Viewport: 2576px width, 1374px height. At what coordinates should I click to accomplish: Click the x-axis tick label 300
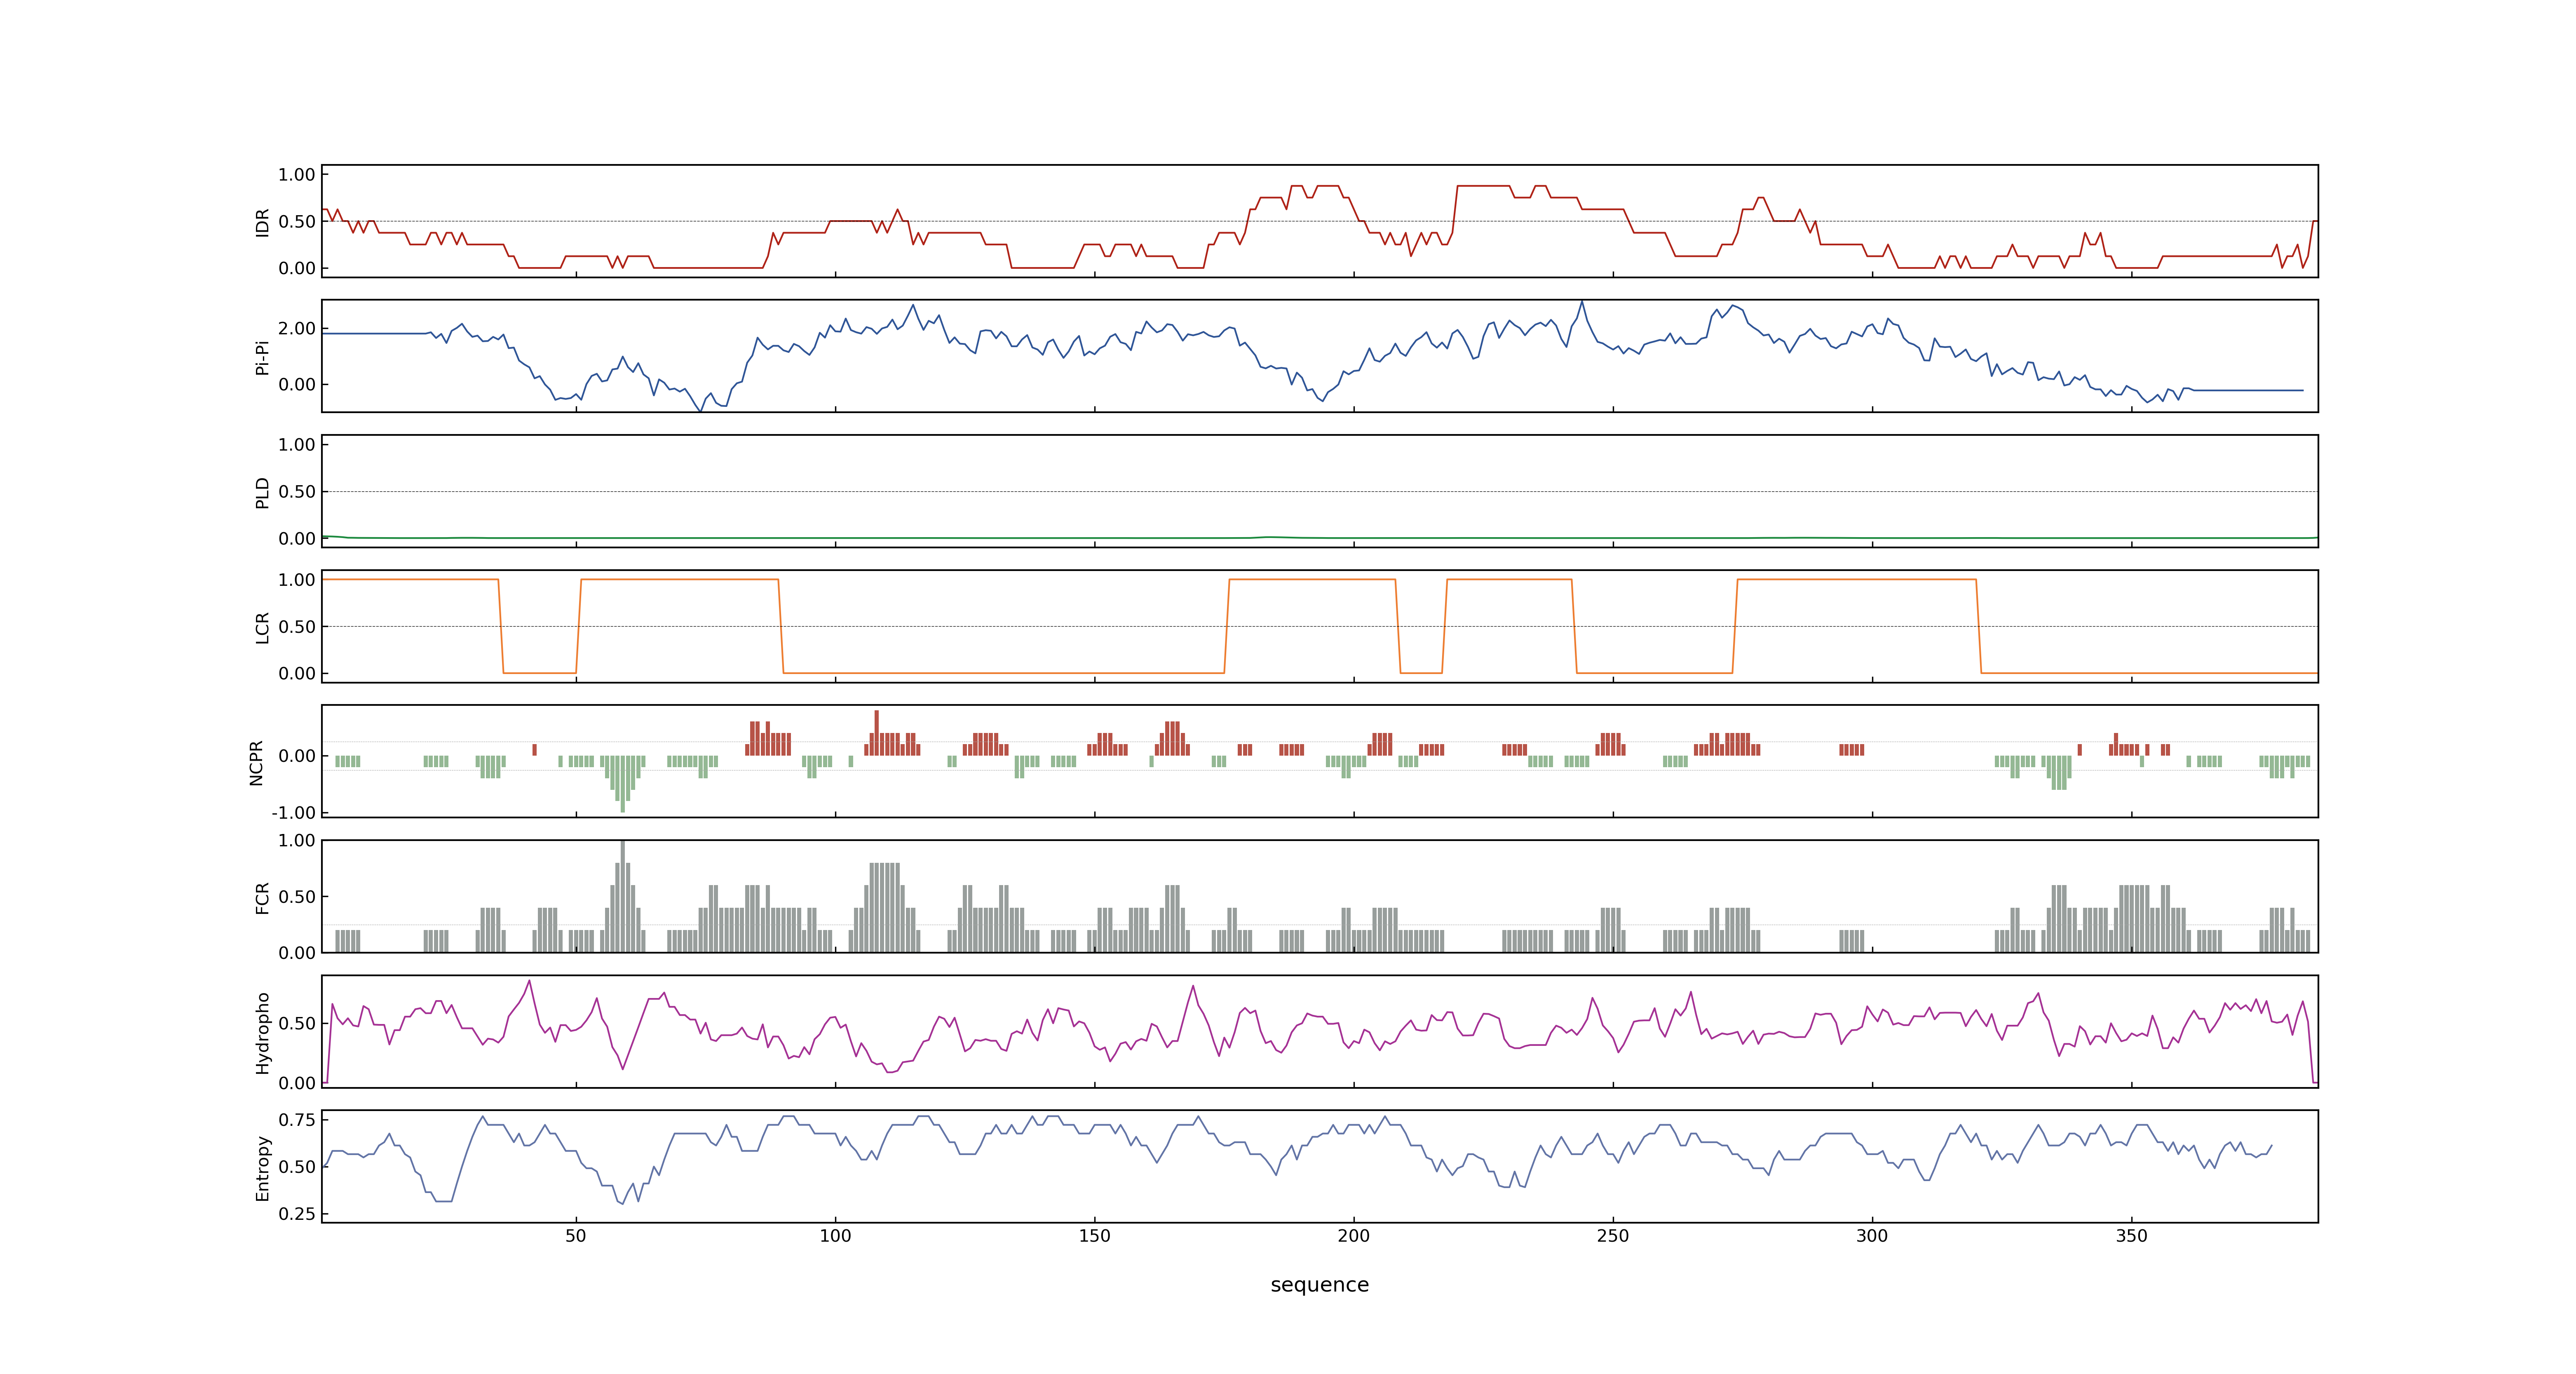coord(1872,1236)
